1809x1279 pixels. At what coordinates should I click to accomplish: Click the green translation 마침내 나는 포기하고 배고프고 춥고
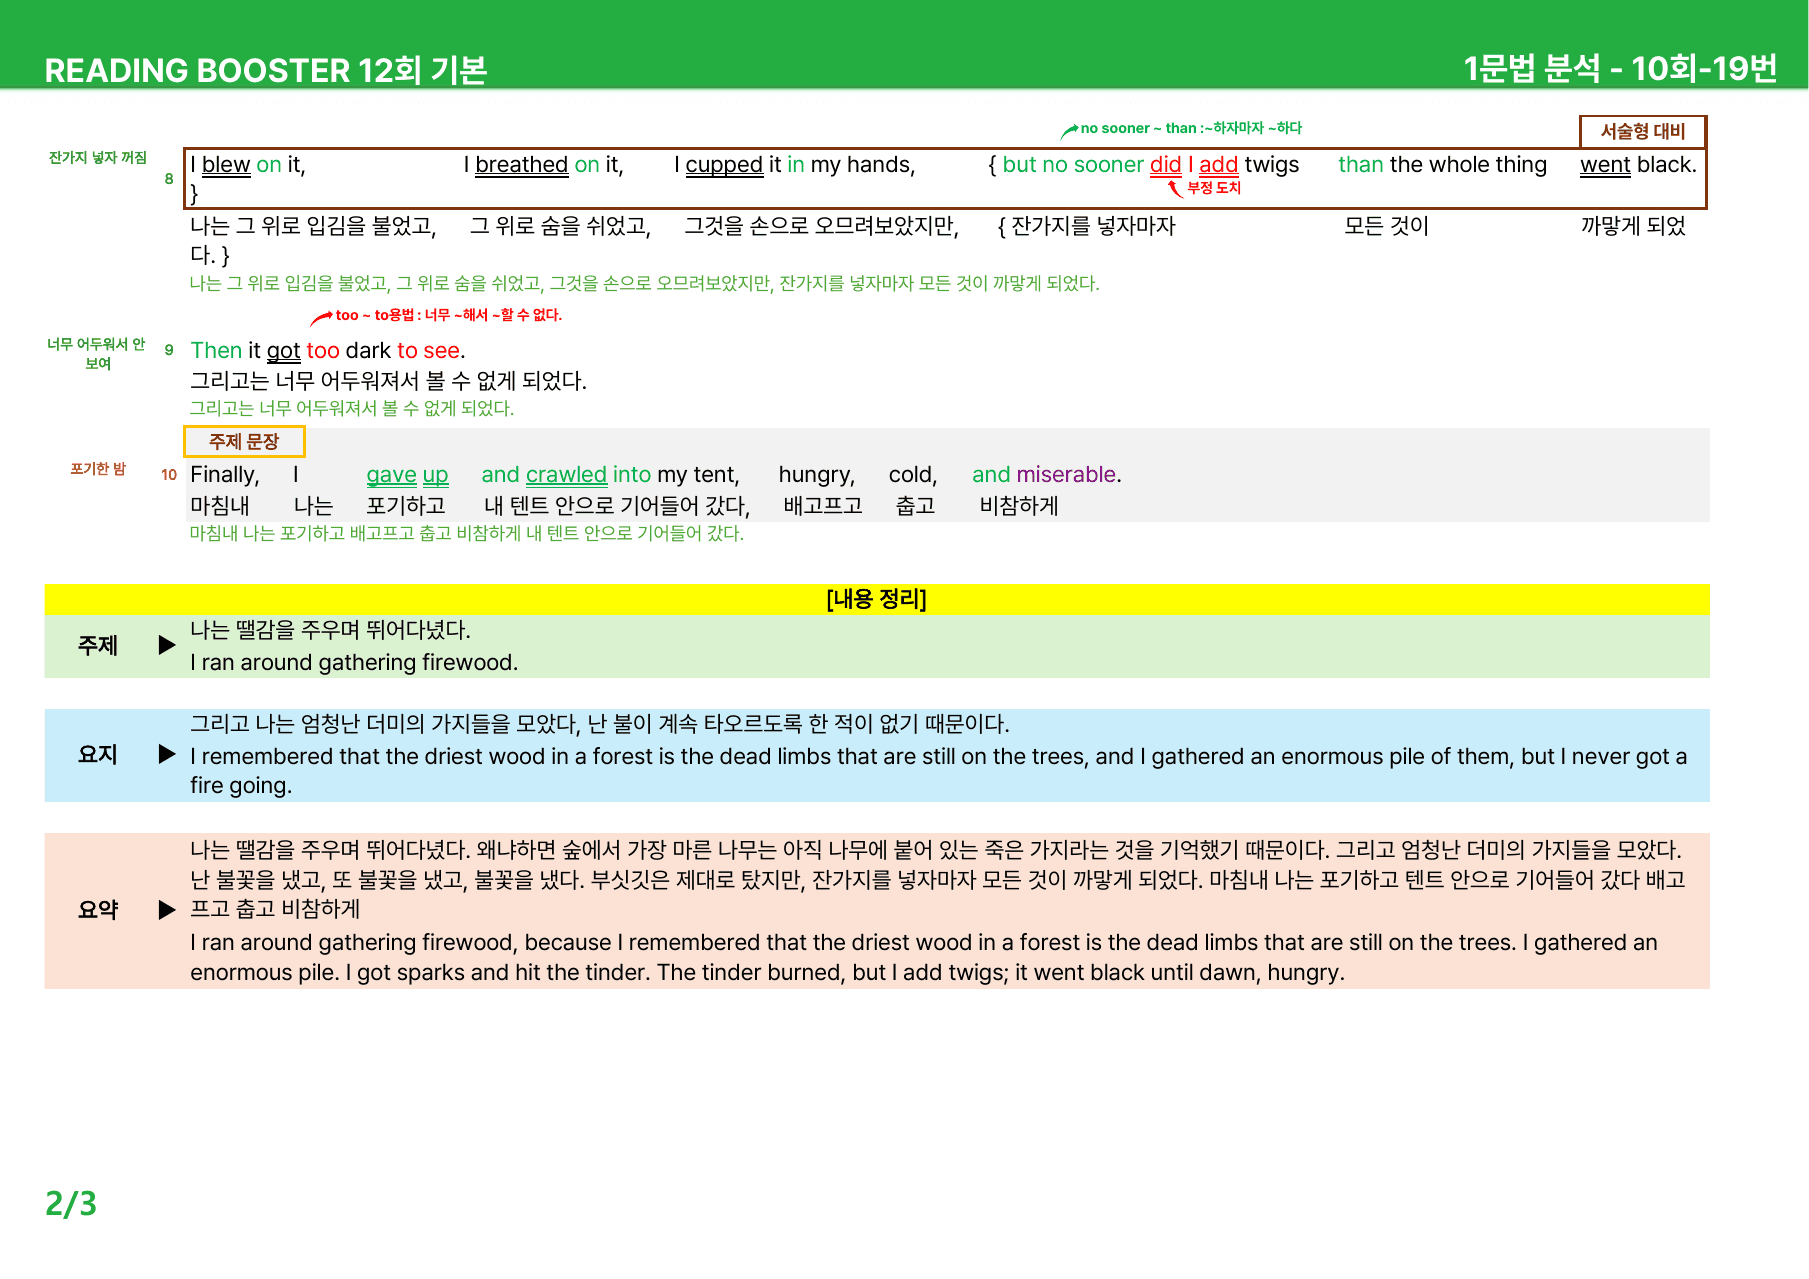[x=467, y=533]
